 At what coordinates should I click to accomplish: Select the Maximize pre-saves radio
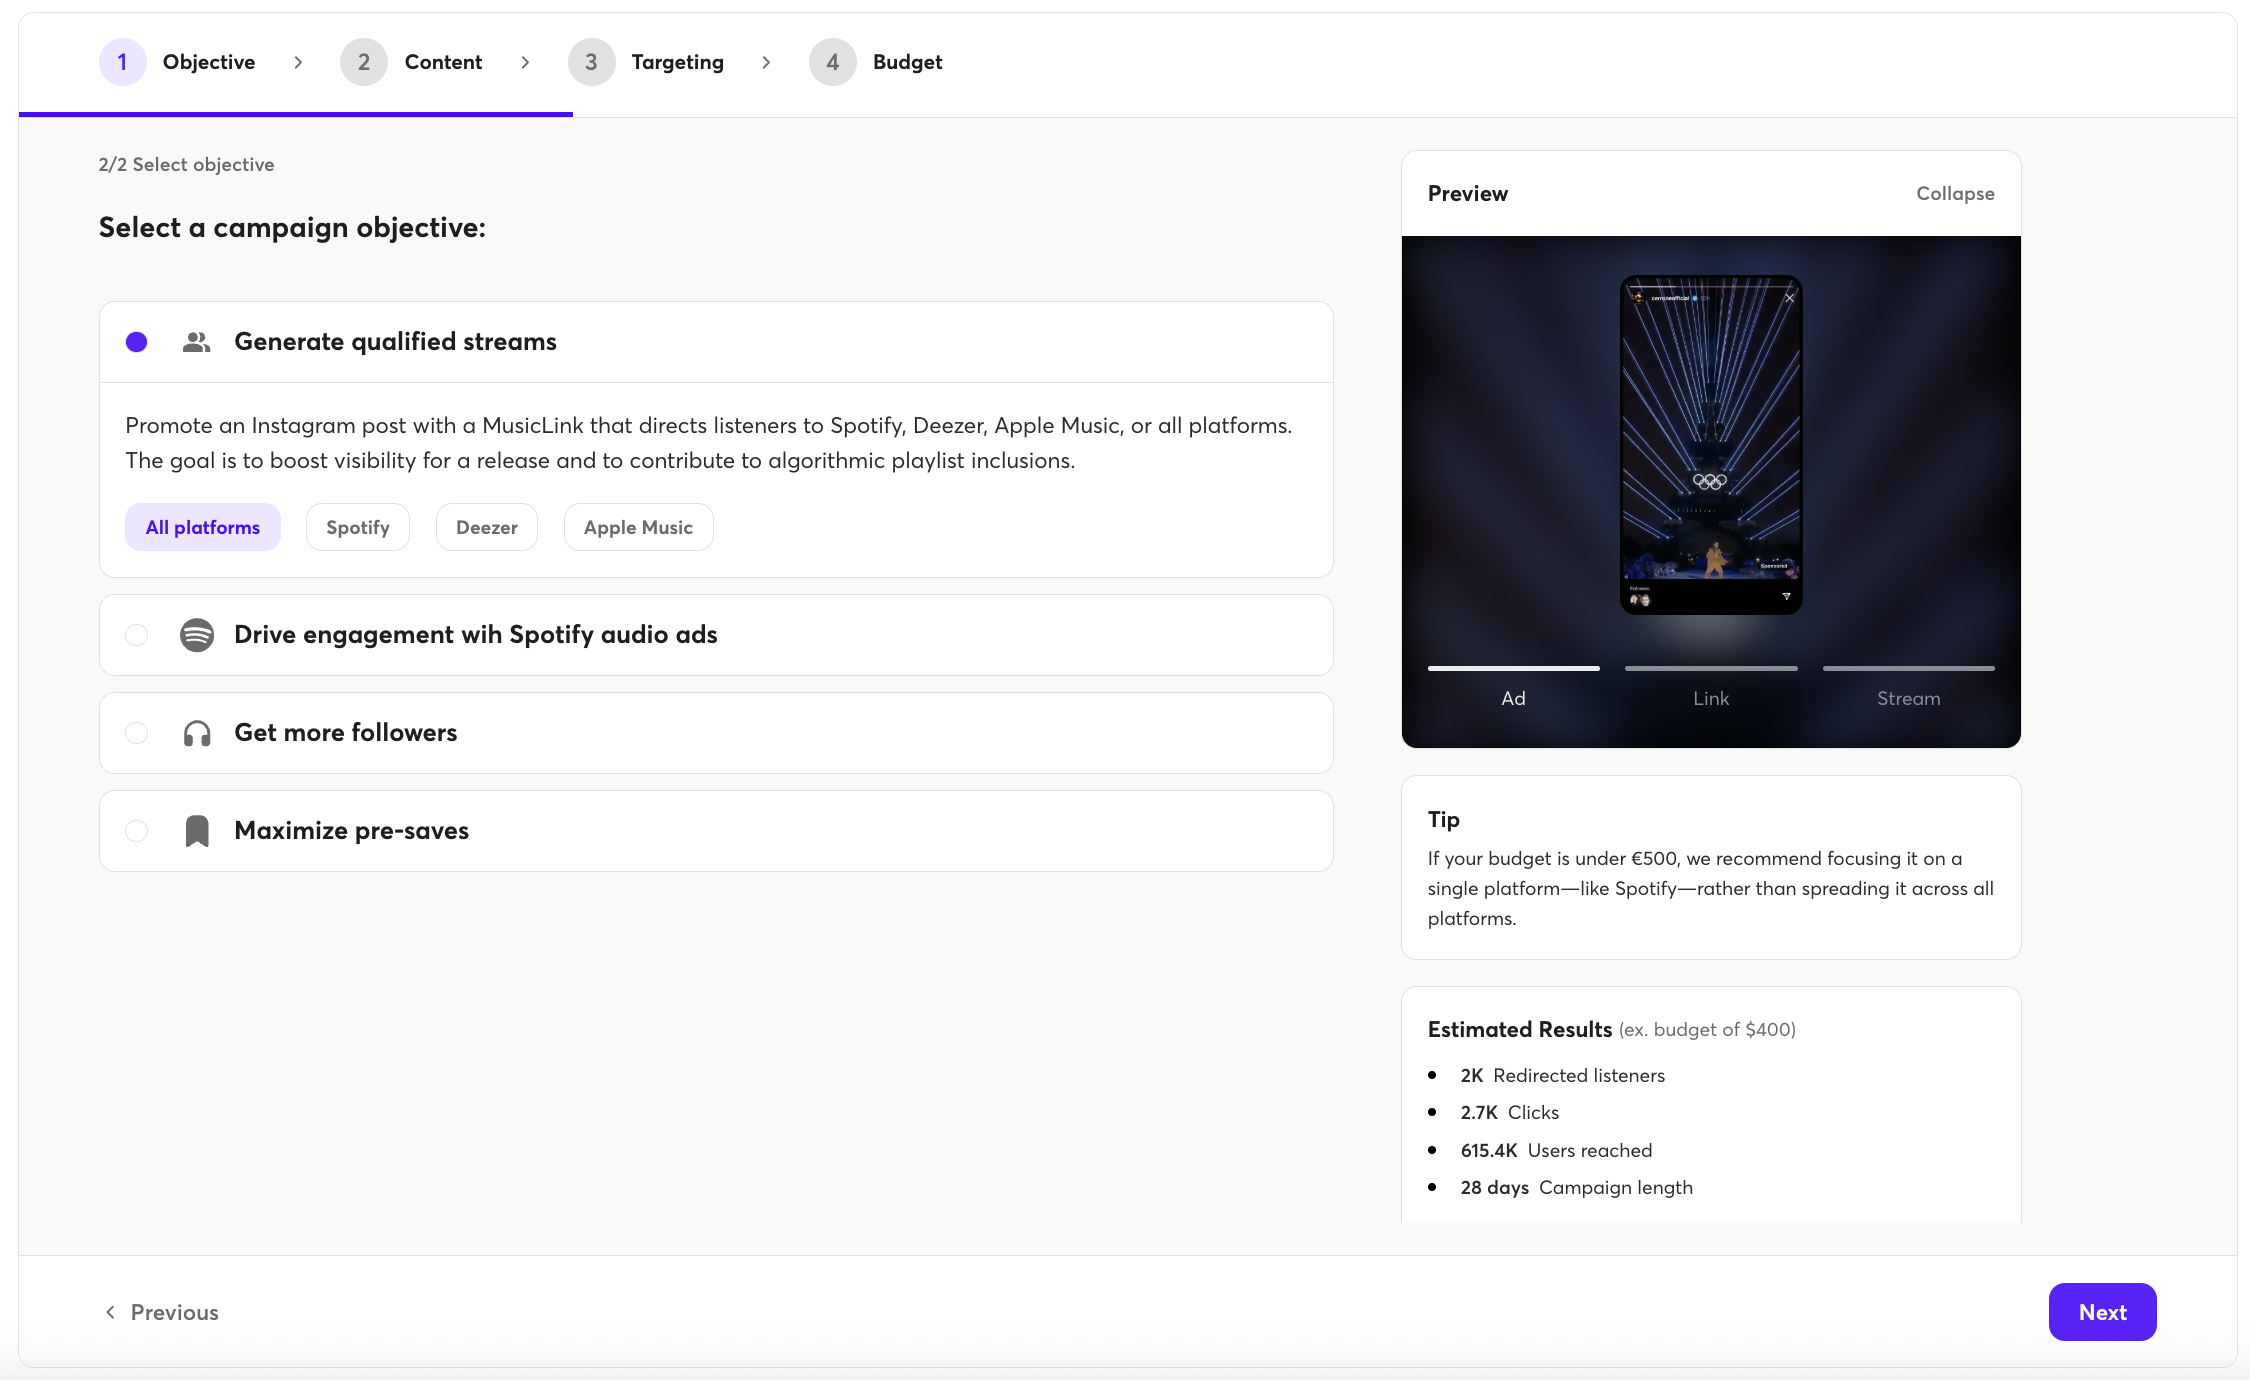[x=137, y=831]
